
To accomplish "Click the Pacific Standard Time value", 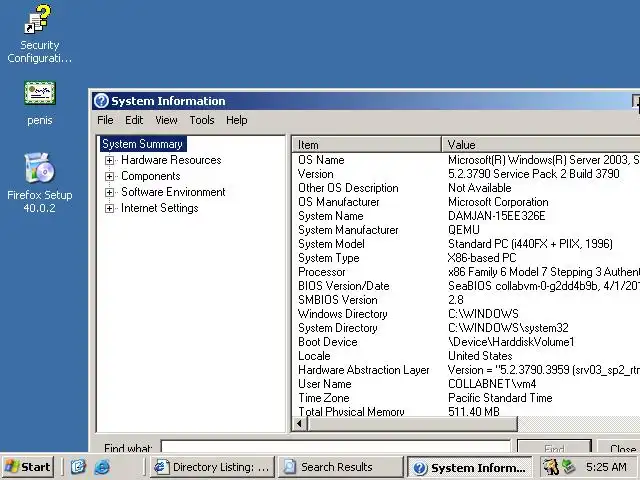I will click(x=500, y=398).
